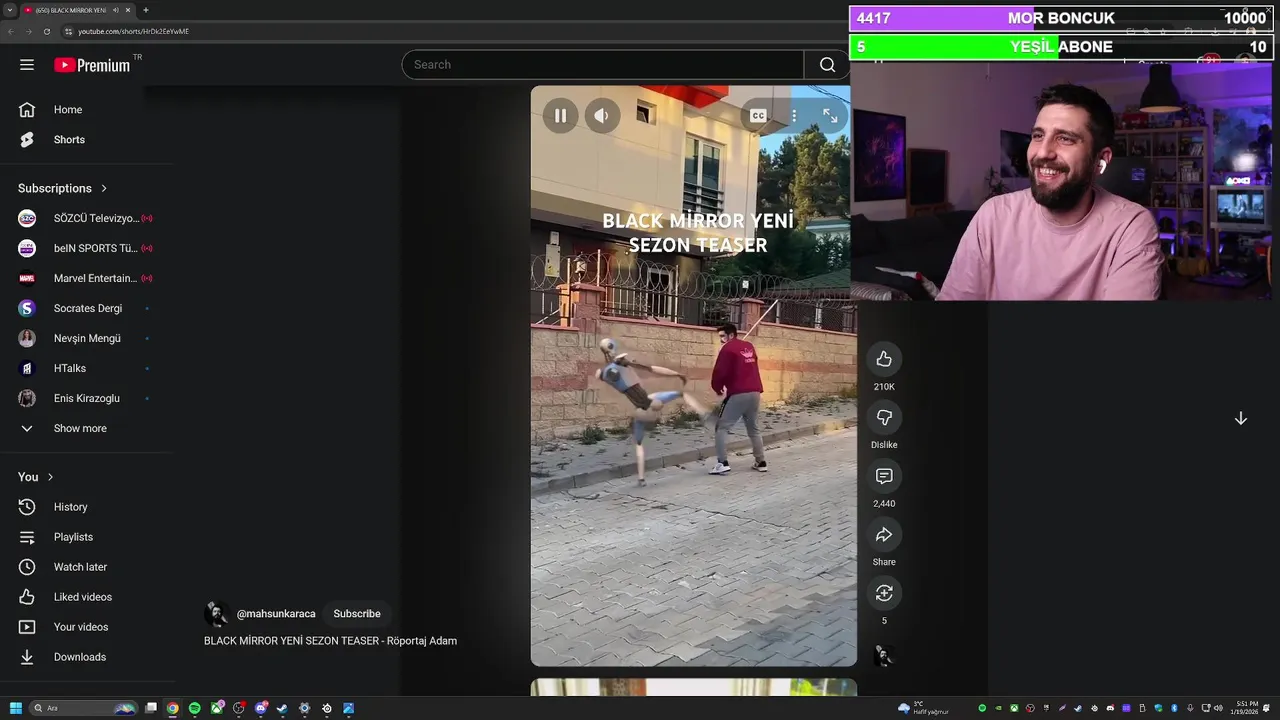This screenshot has width=1280, height=720.
Task: Dislike the Short with thumbs down
Action: tap(884, 417)
